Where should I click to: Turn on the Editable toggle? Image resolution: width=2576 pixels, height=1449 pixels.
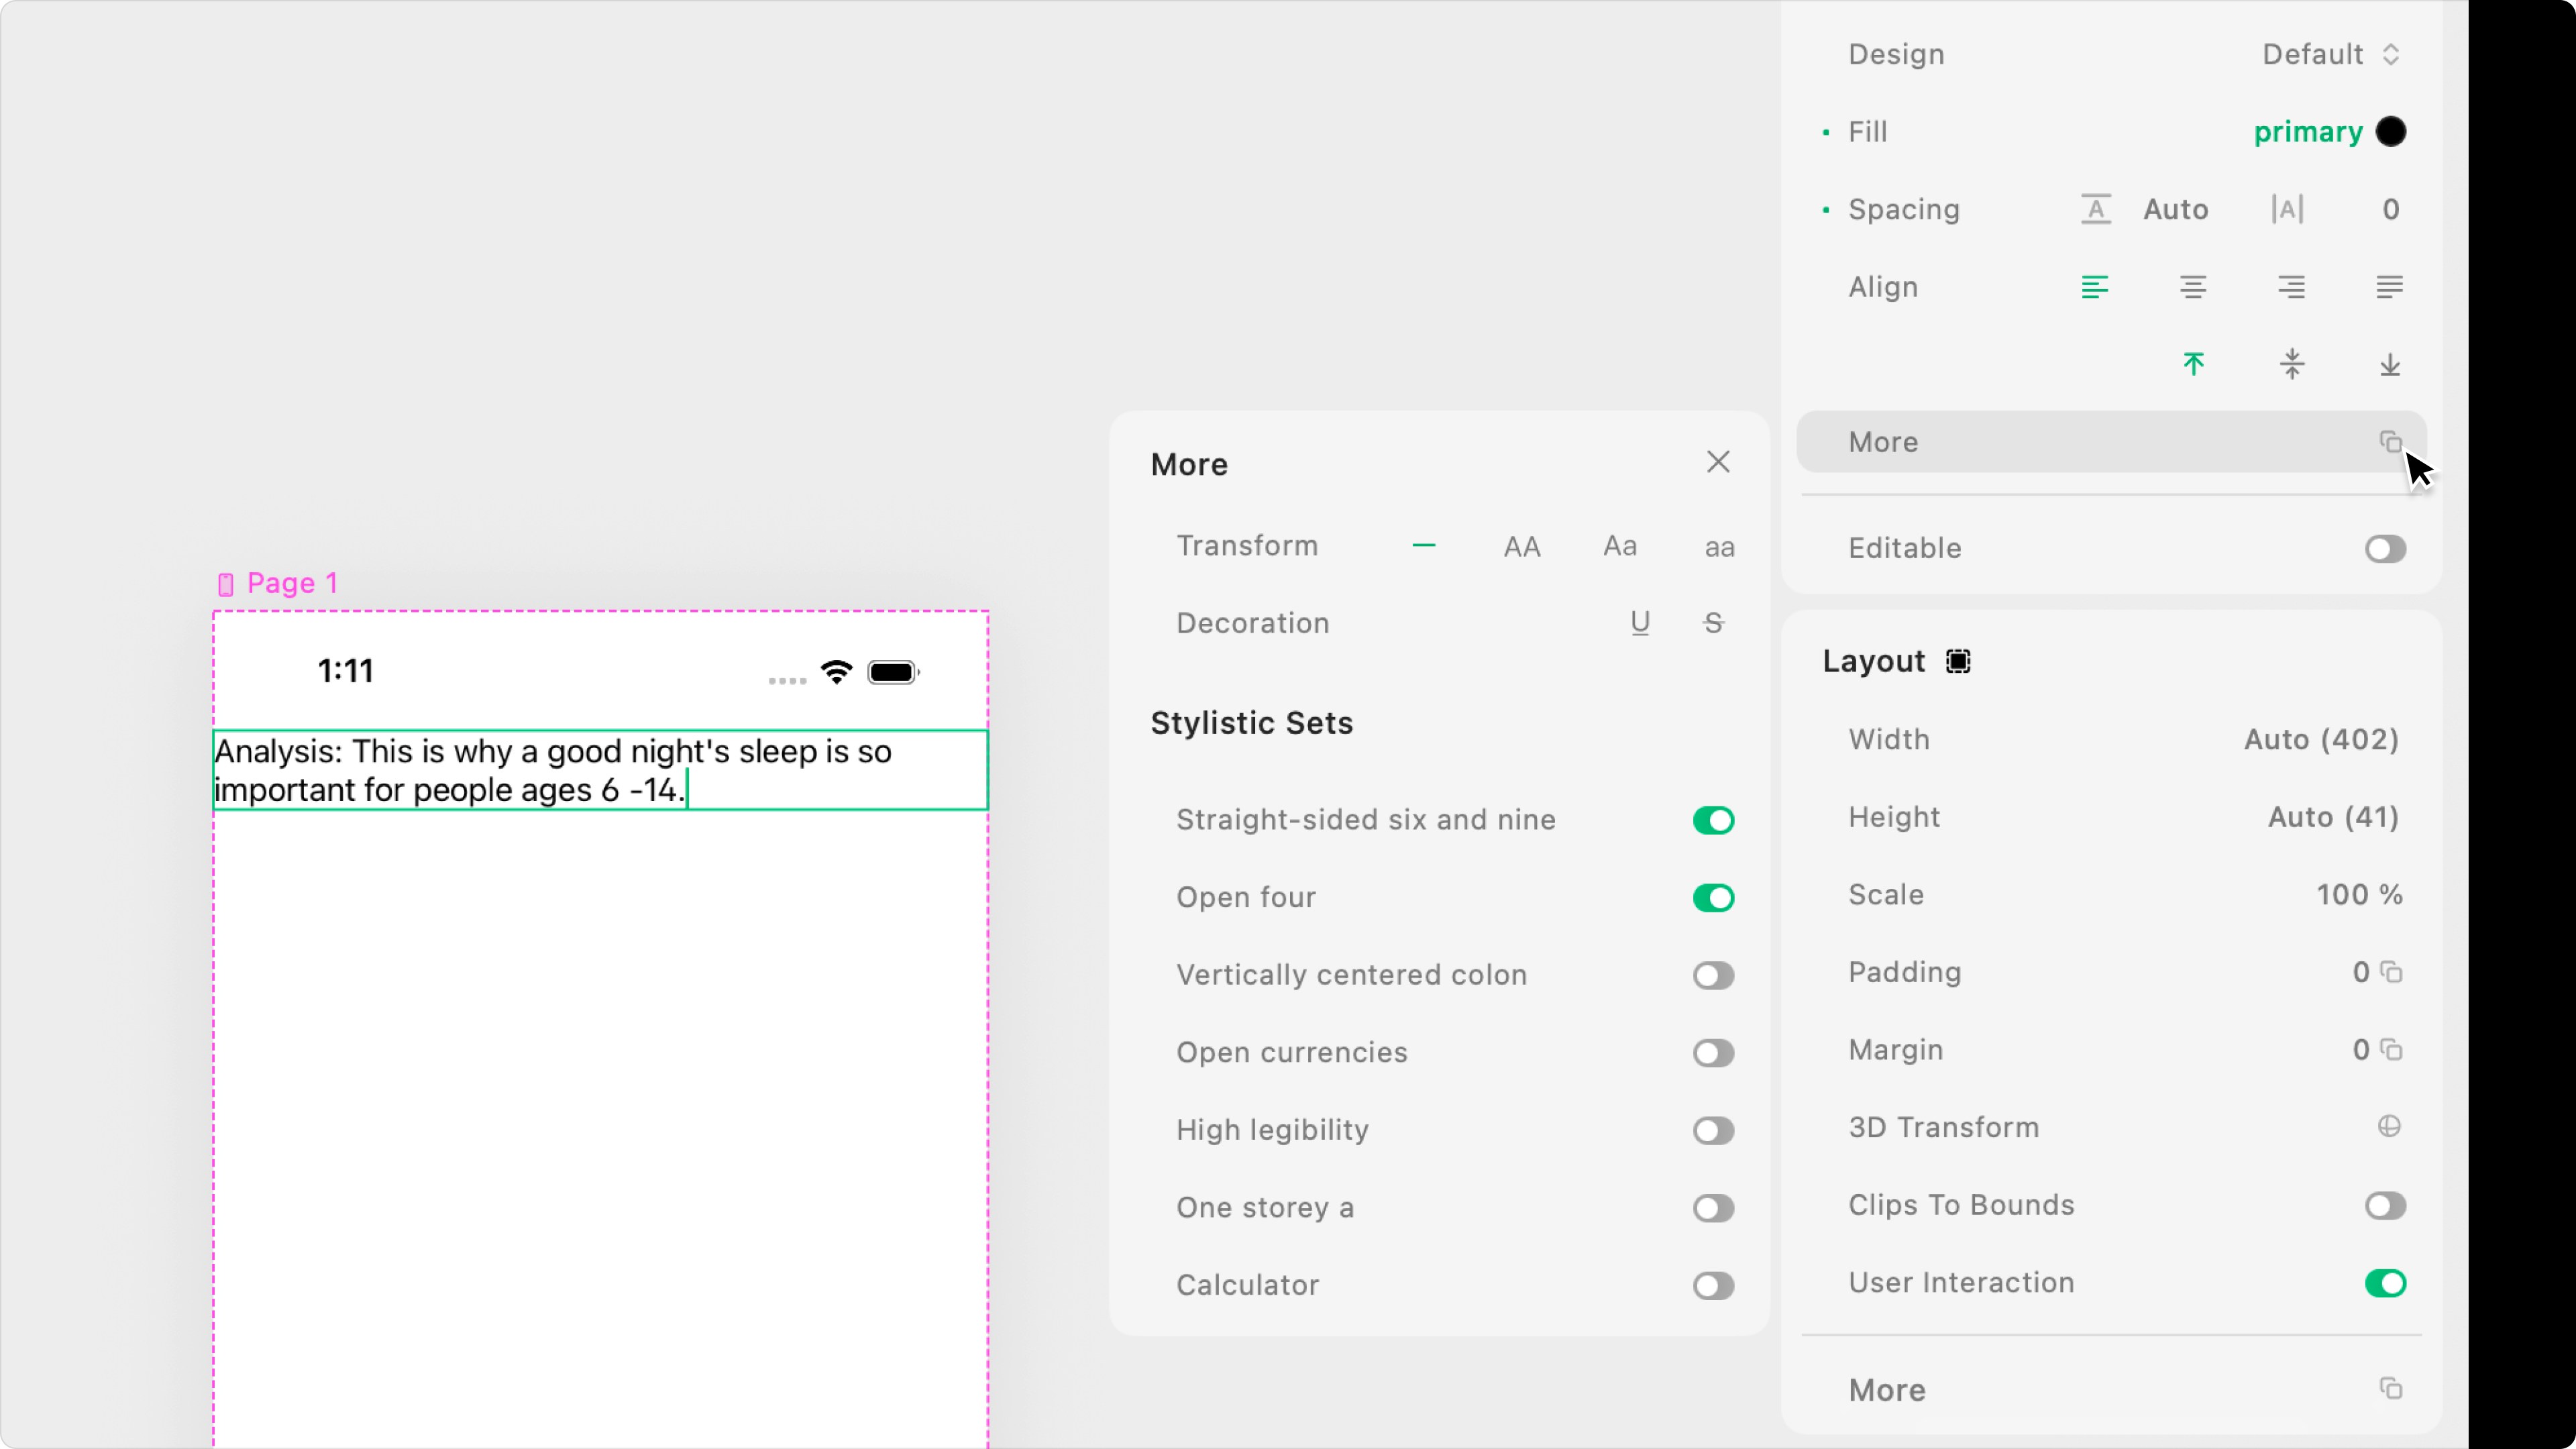[2385, 548]
